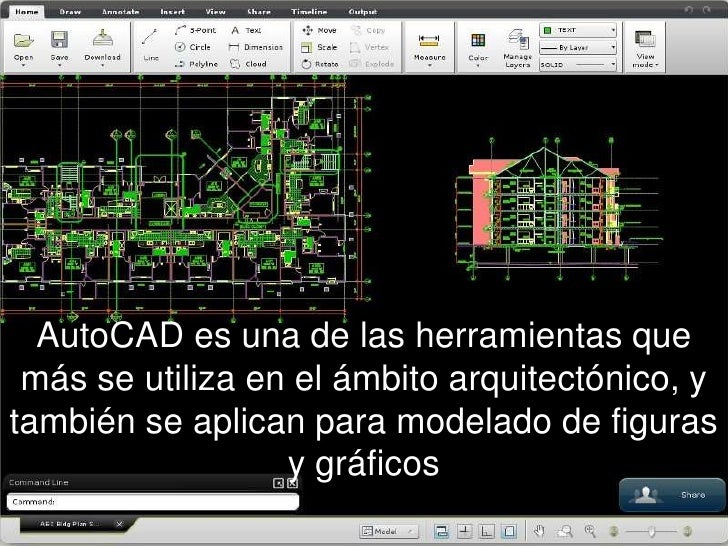
Task: Click the floor plan drawing
Action: [186, 200]
